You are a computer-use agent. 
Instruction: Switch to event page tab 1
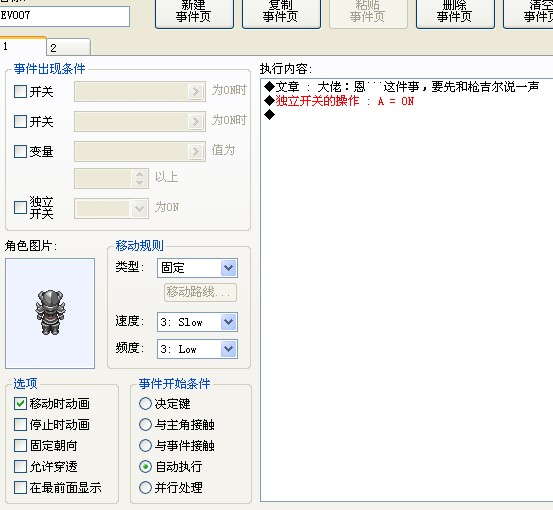click(22, 46)
